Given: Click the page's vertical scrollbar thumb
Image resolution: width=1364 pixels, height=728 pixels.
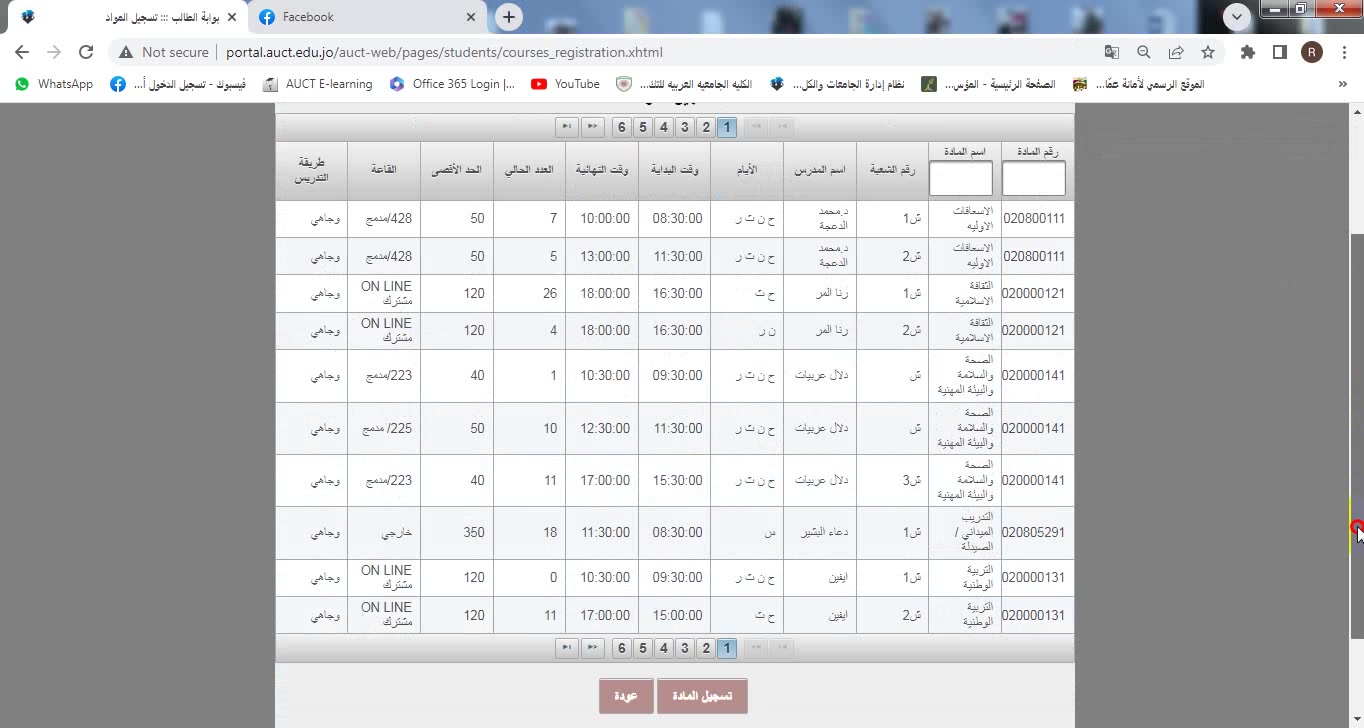Looking at the screenshot, I should (x=1357, y=436).
